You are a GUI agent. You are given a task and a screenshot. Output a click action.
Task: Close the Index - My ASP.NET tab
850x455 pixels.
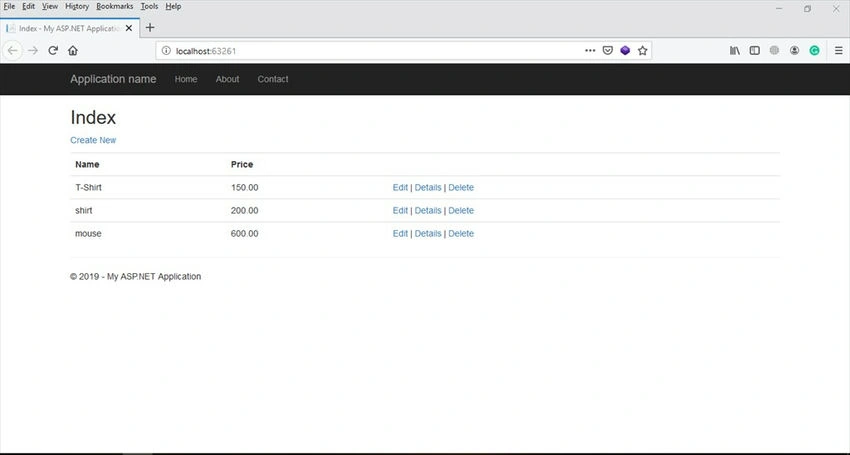(x=128, y=28)
